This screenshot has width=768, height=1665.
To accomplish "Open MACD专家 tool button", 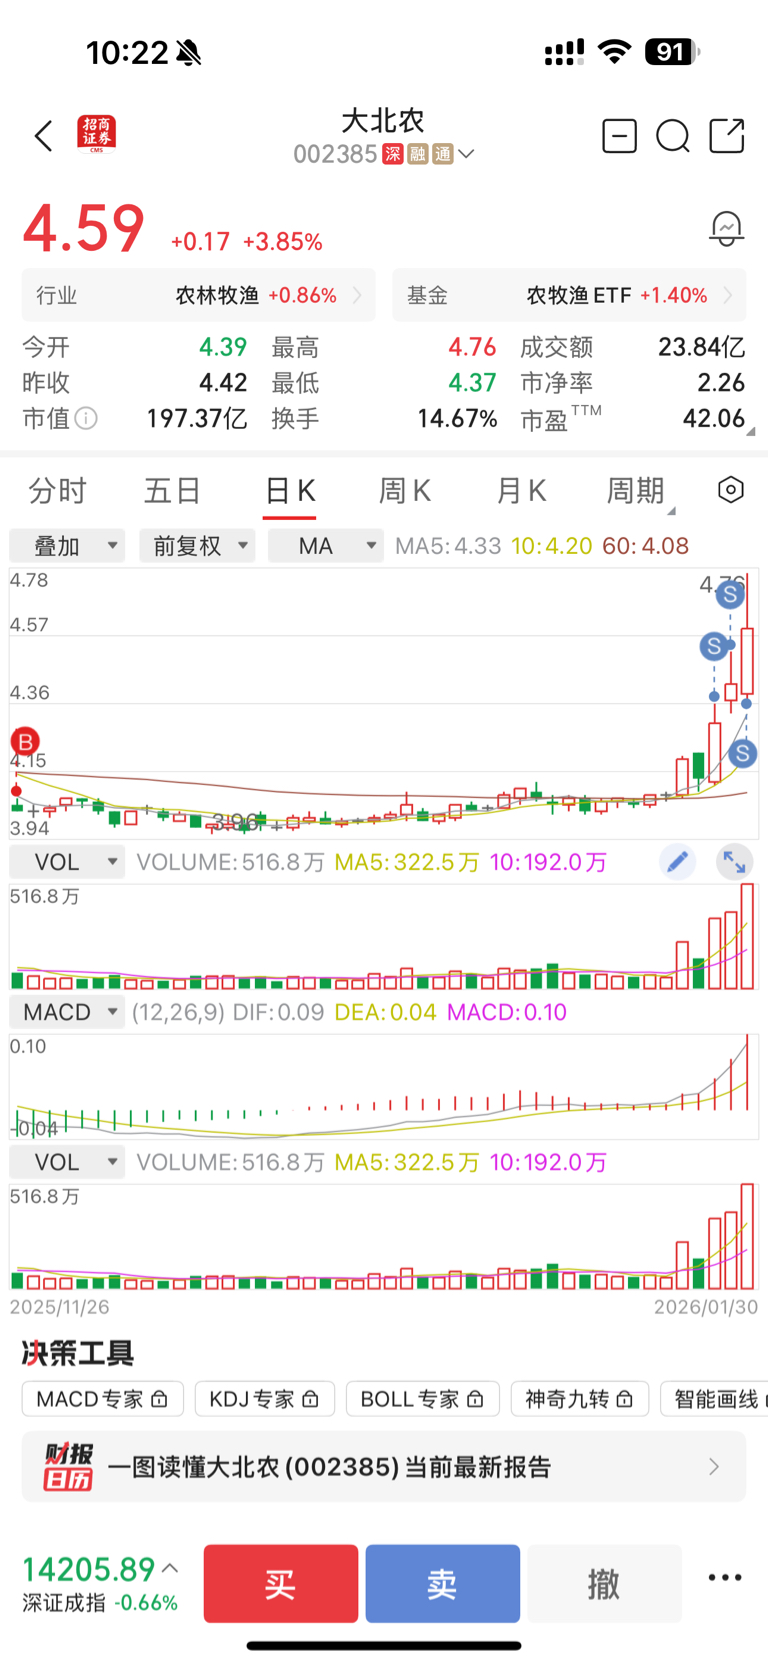I will point(102,1399).
